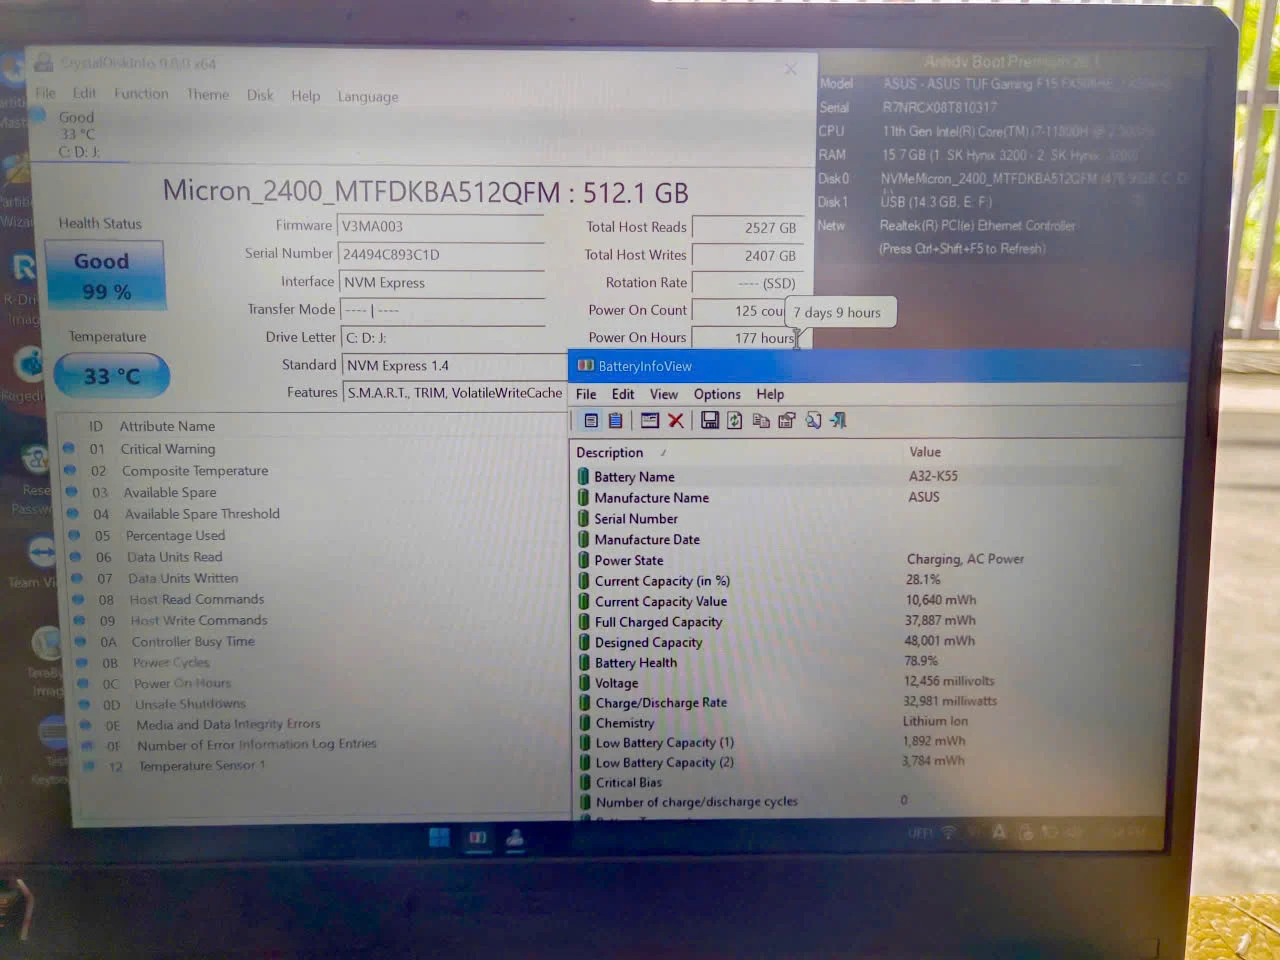Click the copy selected items toolbar icon
The width and height of the screenshot is (1280, 960).
pyautogui.click(x=761, y=421)
